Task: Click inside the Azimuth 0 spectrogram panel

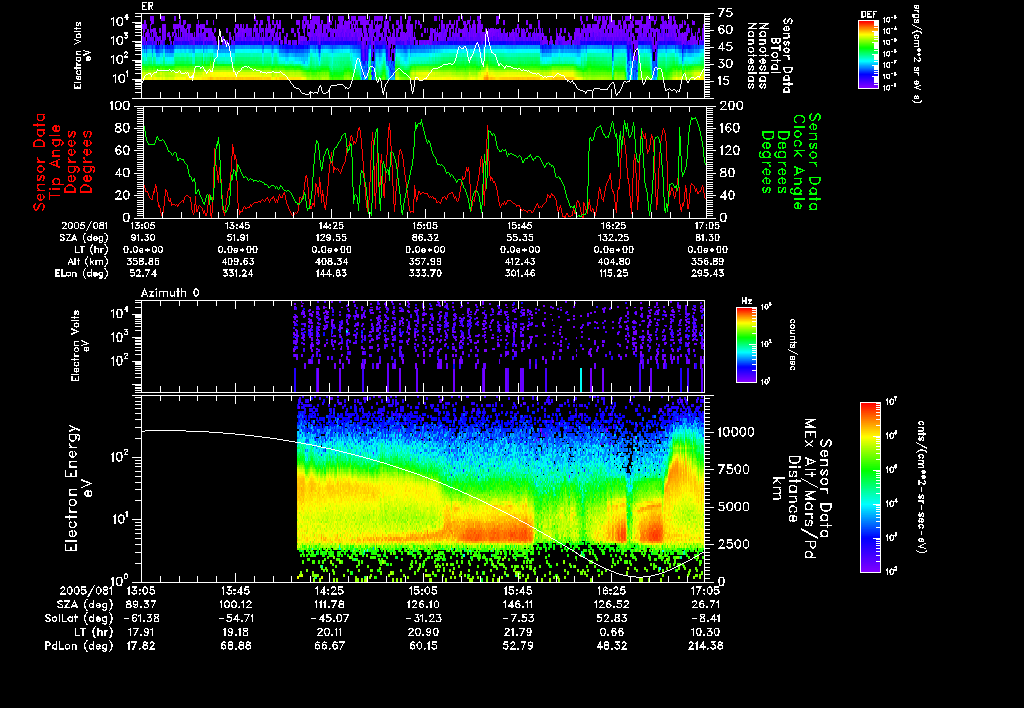Action: pyautogui.click(x=423, y=347)
